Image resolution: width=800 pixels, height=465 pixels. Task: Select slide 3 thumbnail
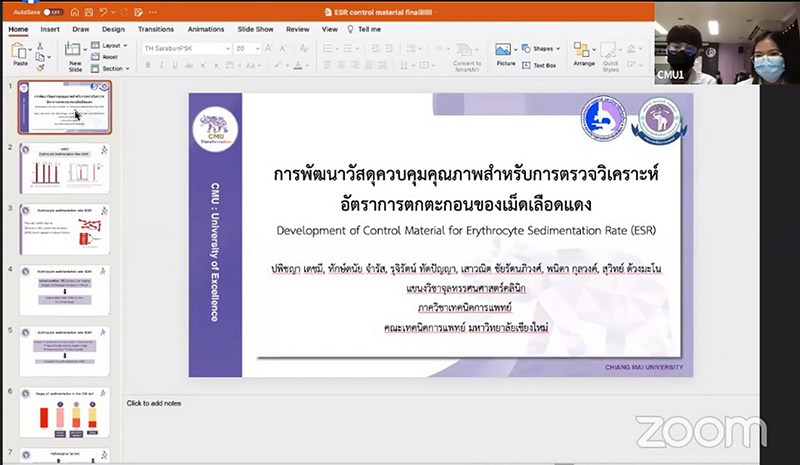coord(65,229)
